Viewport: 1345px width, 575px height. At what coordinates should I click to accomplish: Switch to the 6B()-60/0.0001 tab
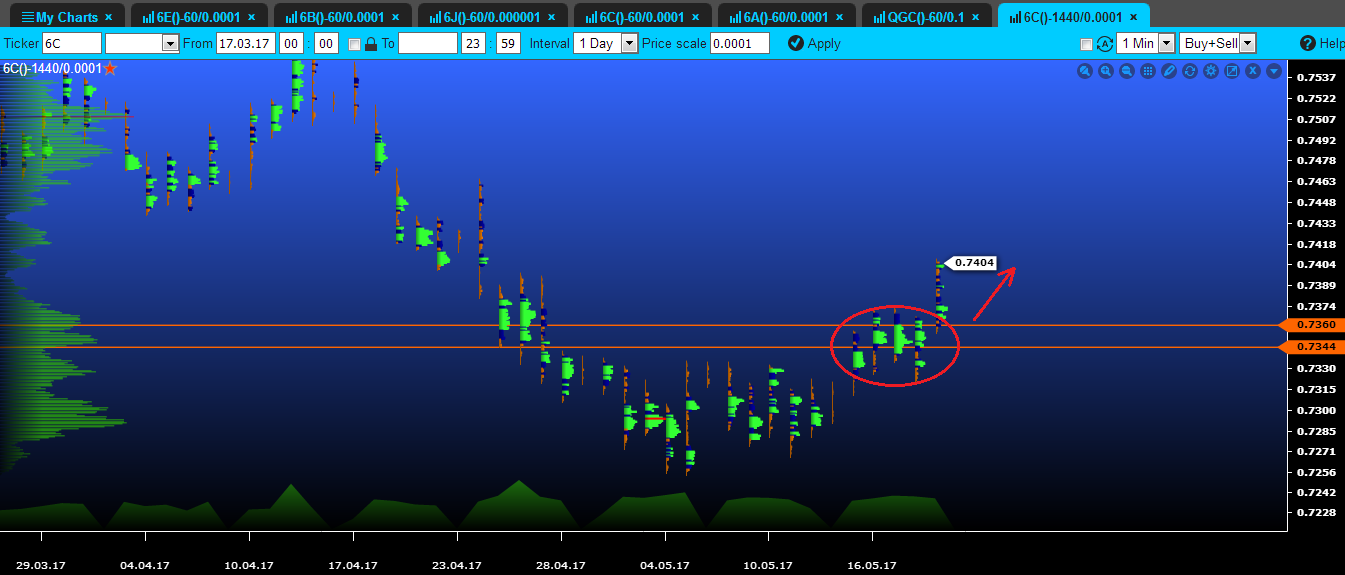[342, 17]
